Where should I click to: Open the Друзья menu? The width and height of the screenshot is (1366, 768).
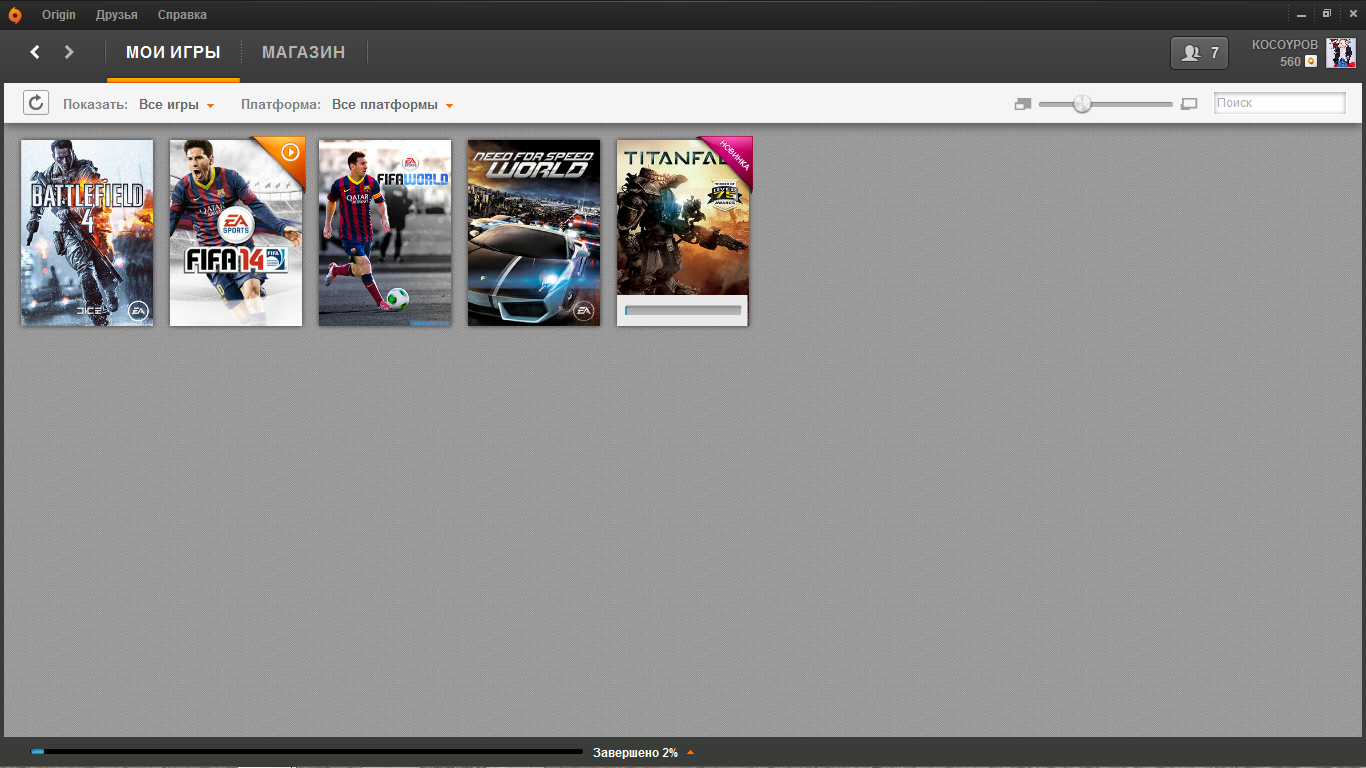[x=117, y=15]
